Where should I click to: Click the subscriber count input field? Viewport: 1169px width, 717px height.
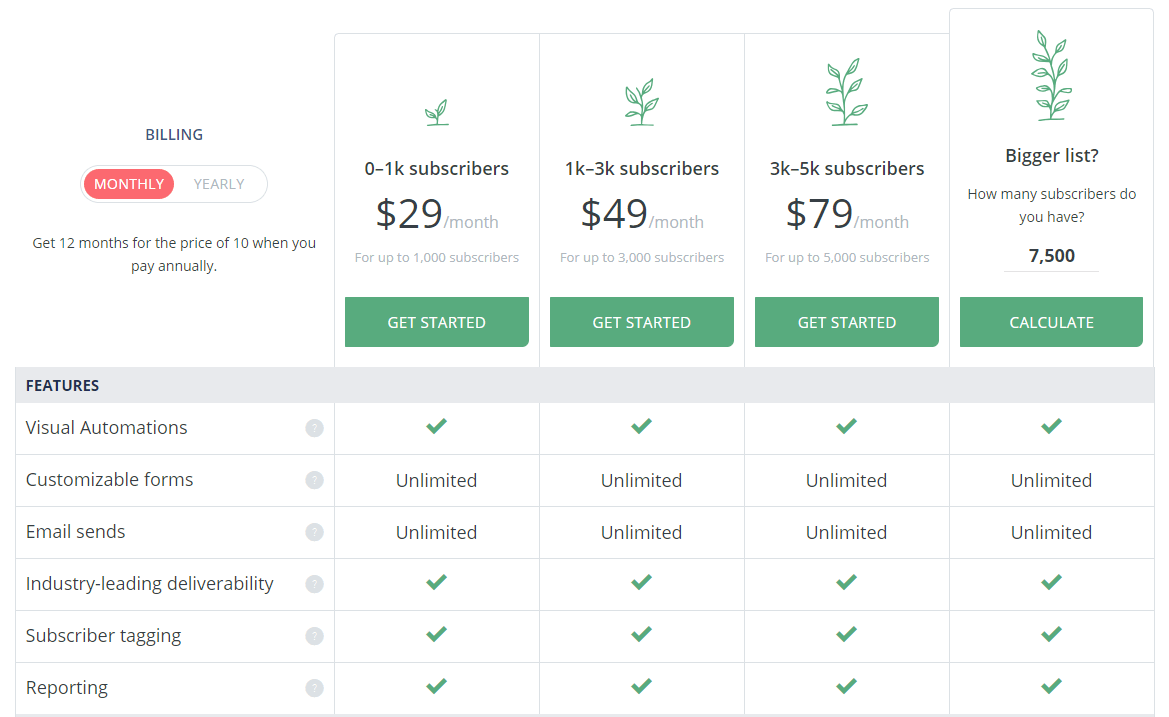[x=1051, y=256]
